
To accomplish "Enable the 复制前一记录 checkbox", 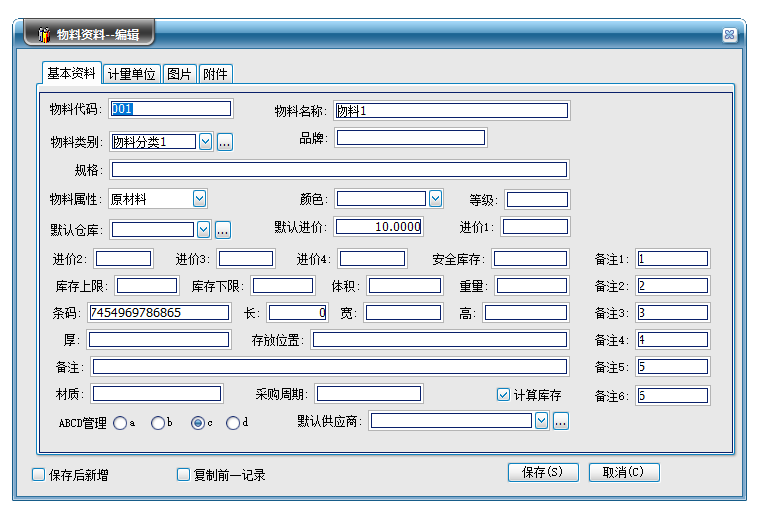I will [183, 474].
